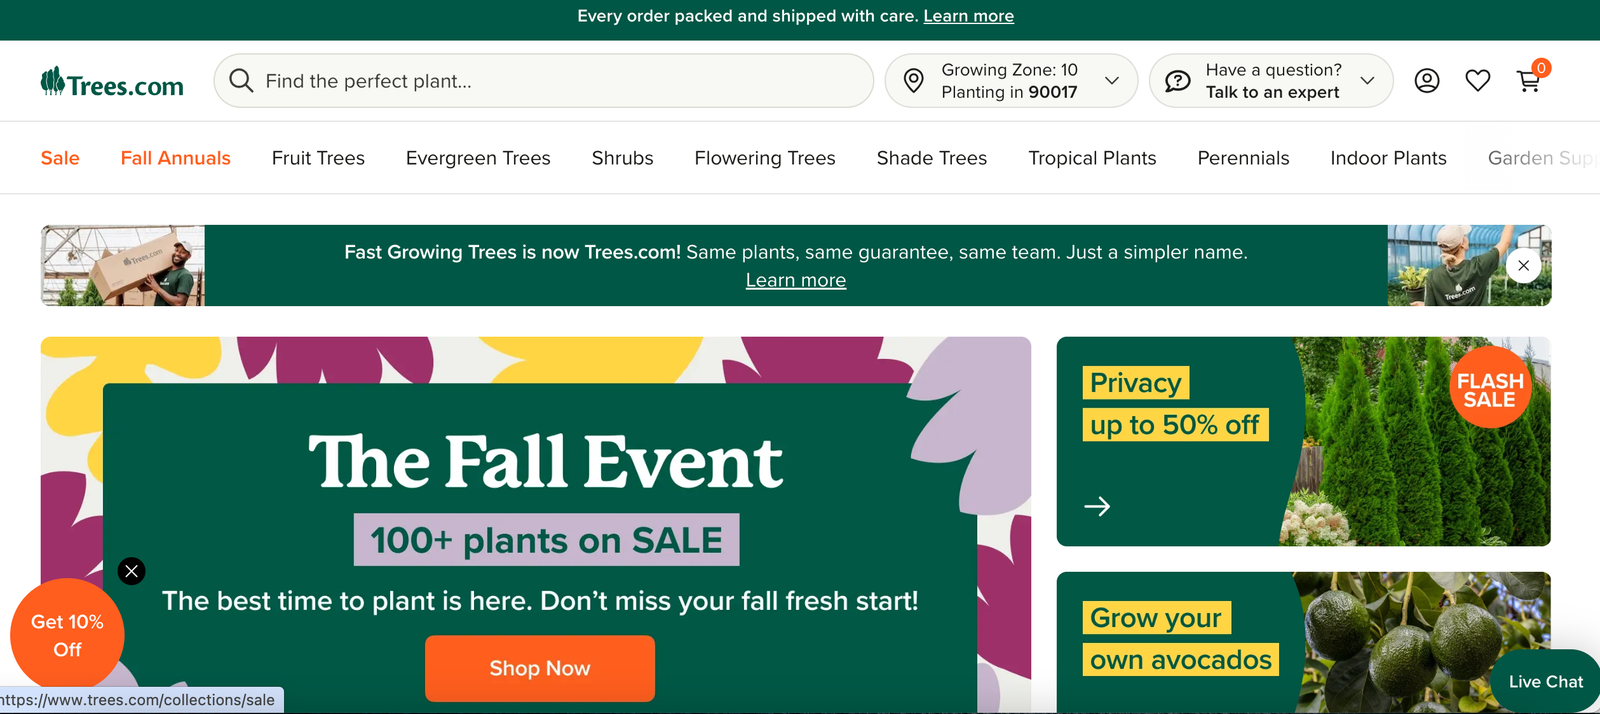The width and height of the screenshot is (1600, 714).
Task: Dismiss the Trees.com rename announcement banner
Action: (1523, 265)
